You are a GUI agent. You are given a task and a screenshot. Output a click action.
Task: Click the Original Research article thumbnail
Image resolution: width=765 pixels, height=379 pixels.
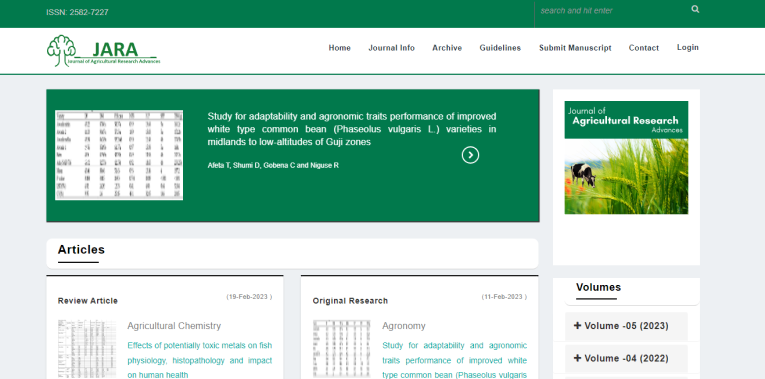[x=342, y=348]
